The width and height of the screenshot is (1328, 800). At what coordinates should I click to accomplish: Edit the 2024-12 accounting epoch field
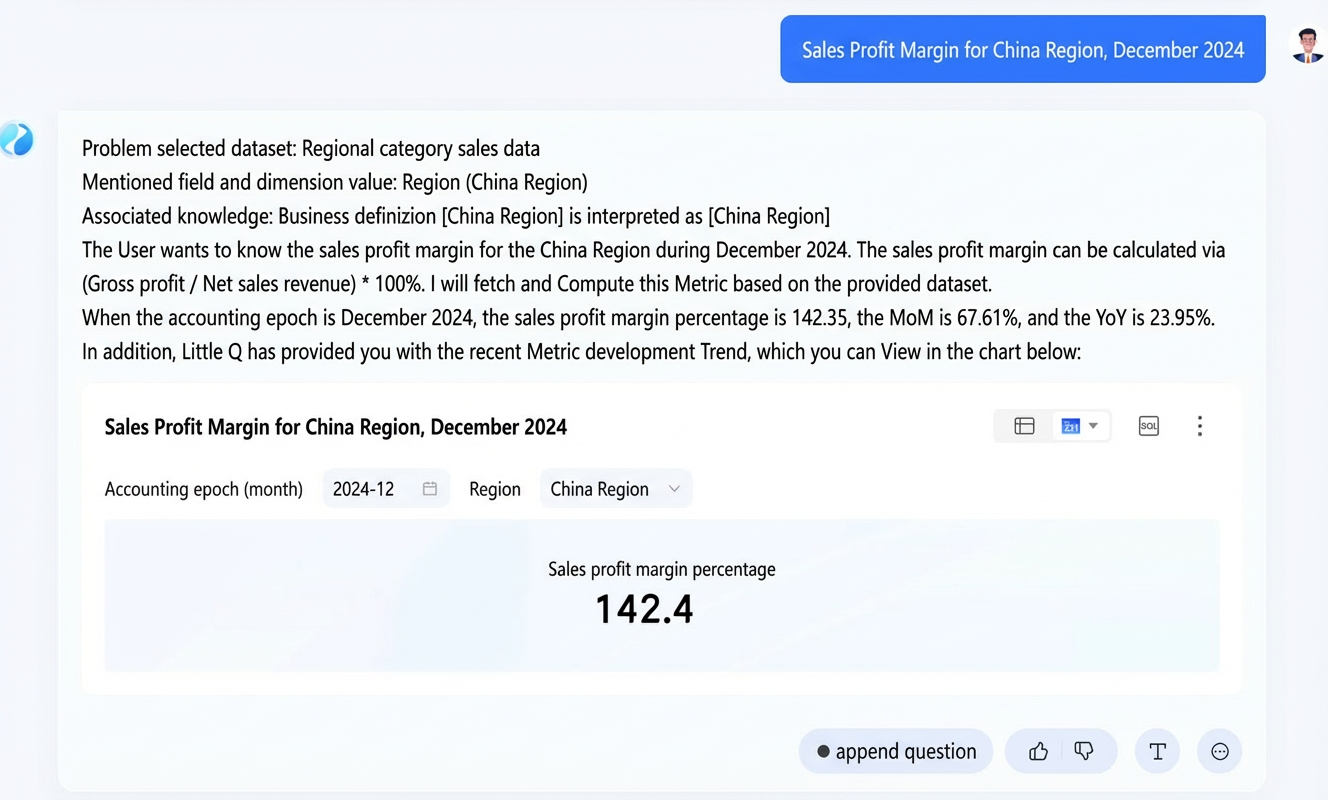(x=386, y=489)
